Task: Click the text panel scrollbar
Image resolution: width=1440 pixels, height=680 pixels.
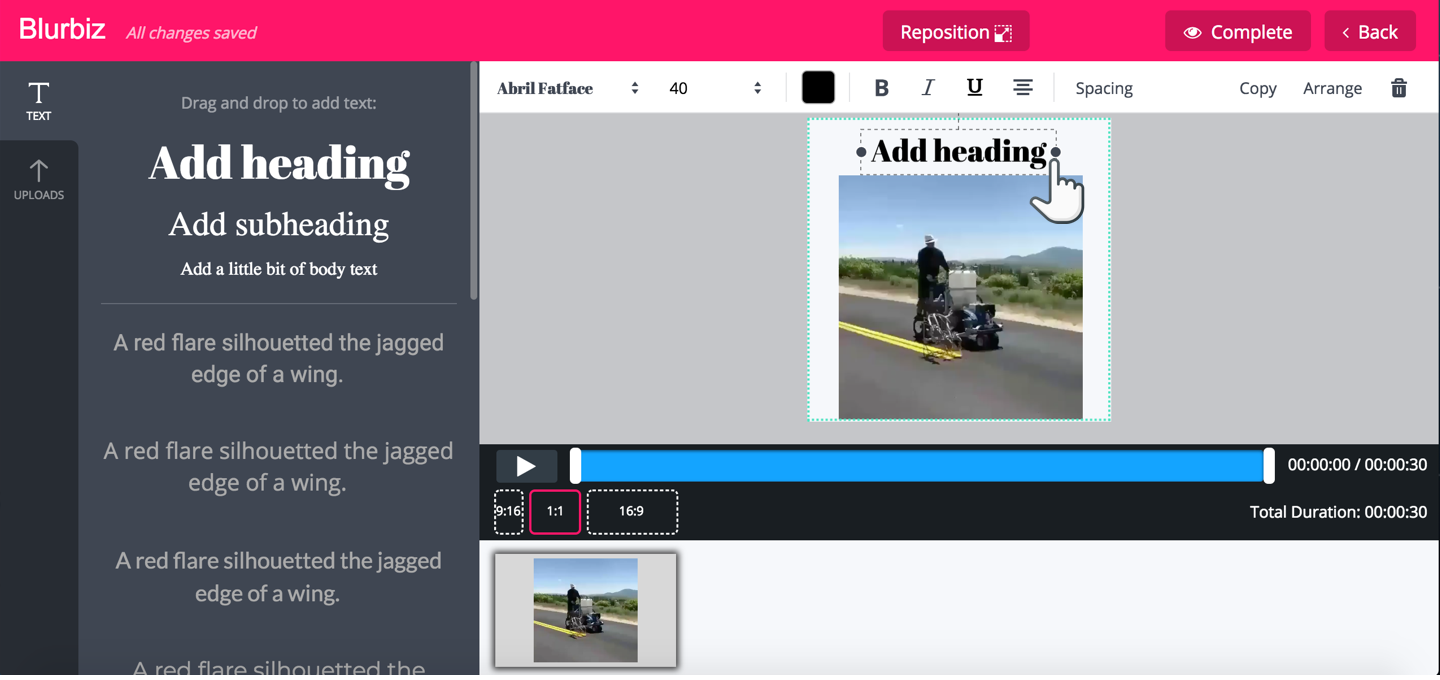Action: pyautogui.click(x=474, y=182)
